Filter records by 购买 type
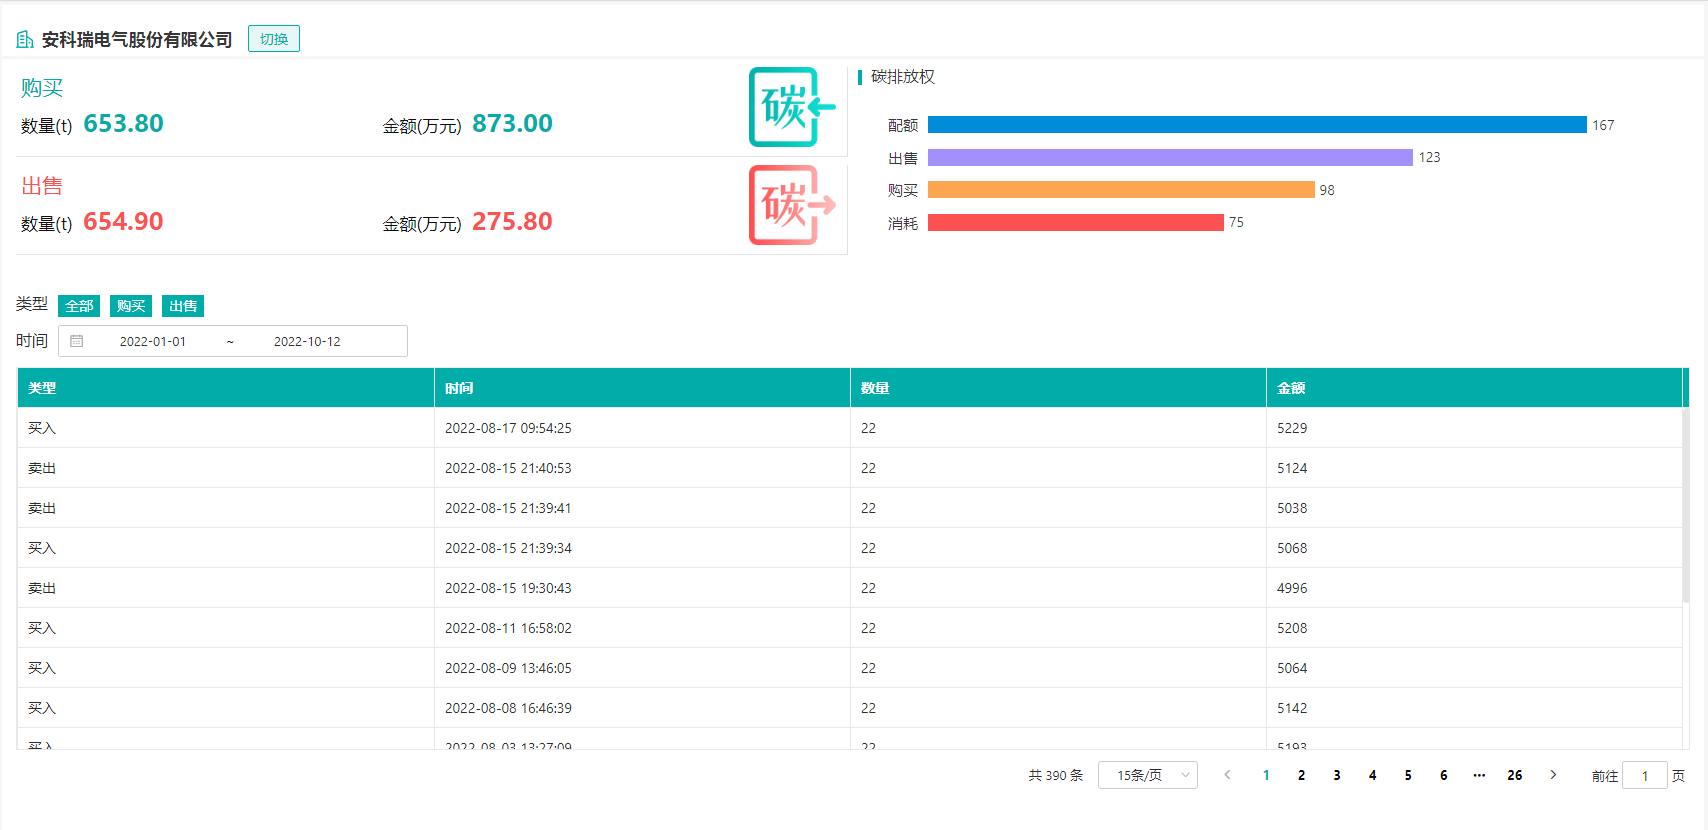The width and height of the screenshot is (1708, 830). [131, 306]
